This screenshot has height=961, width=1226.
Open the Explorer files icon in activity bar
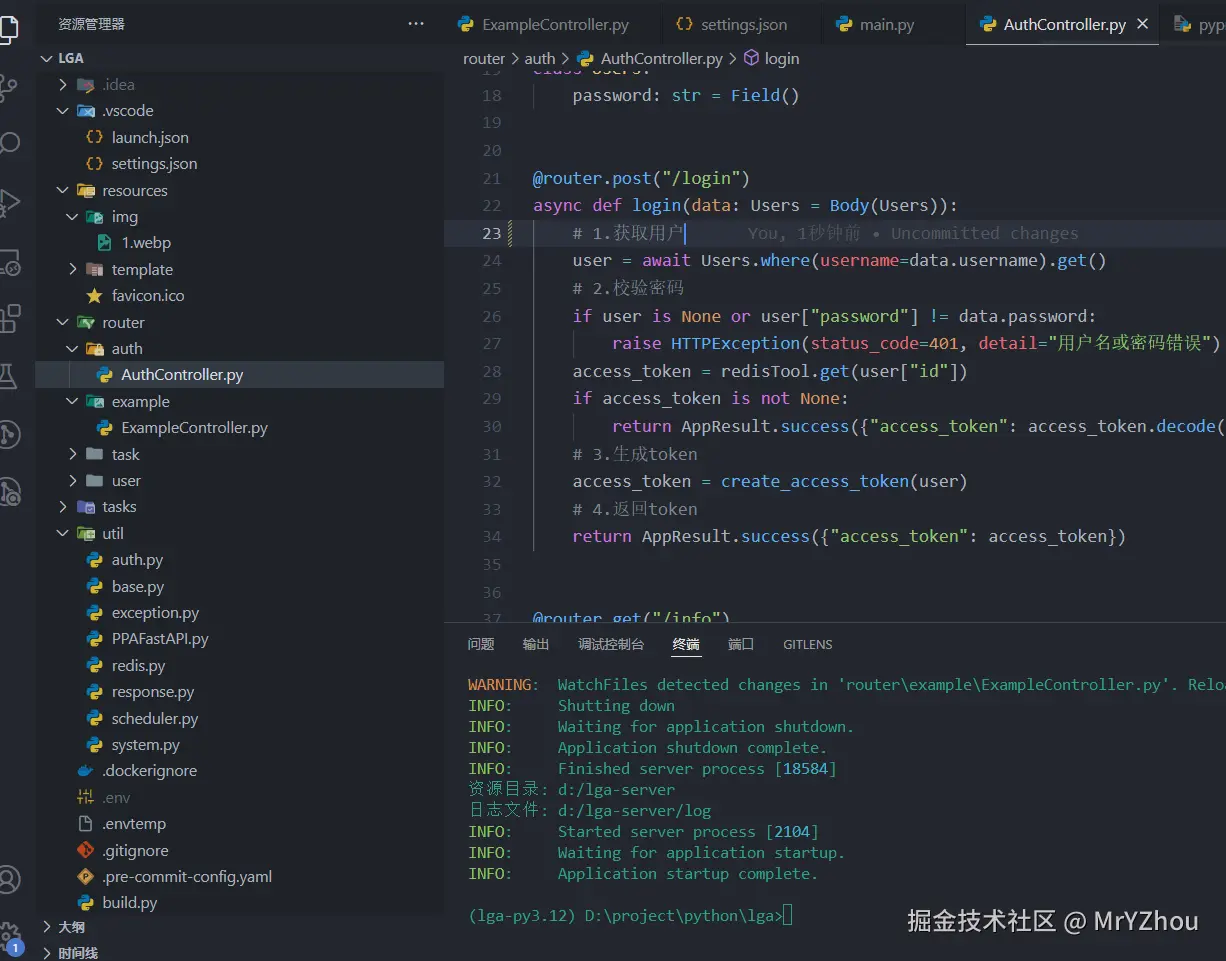click(8, 29)
